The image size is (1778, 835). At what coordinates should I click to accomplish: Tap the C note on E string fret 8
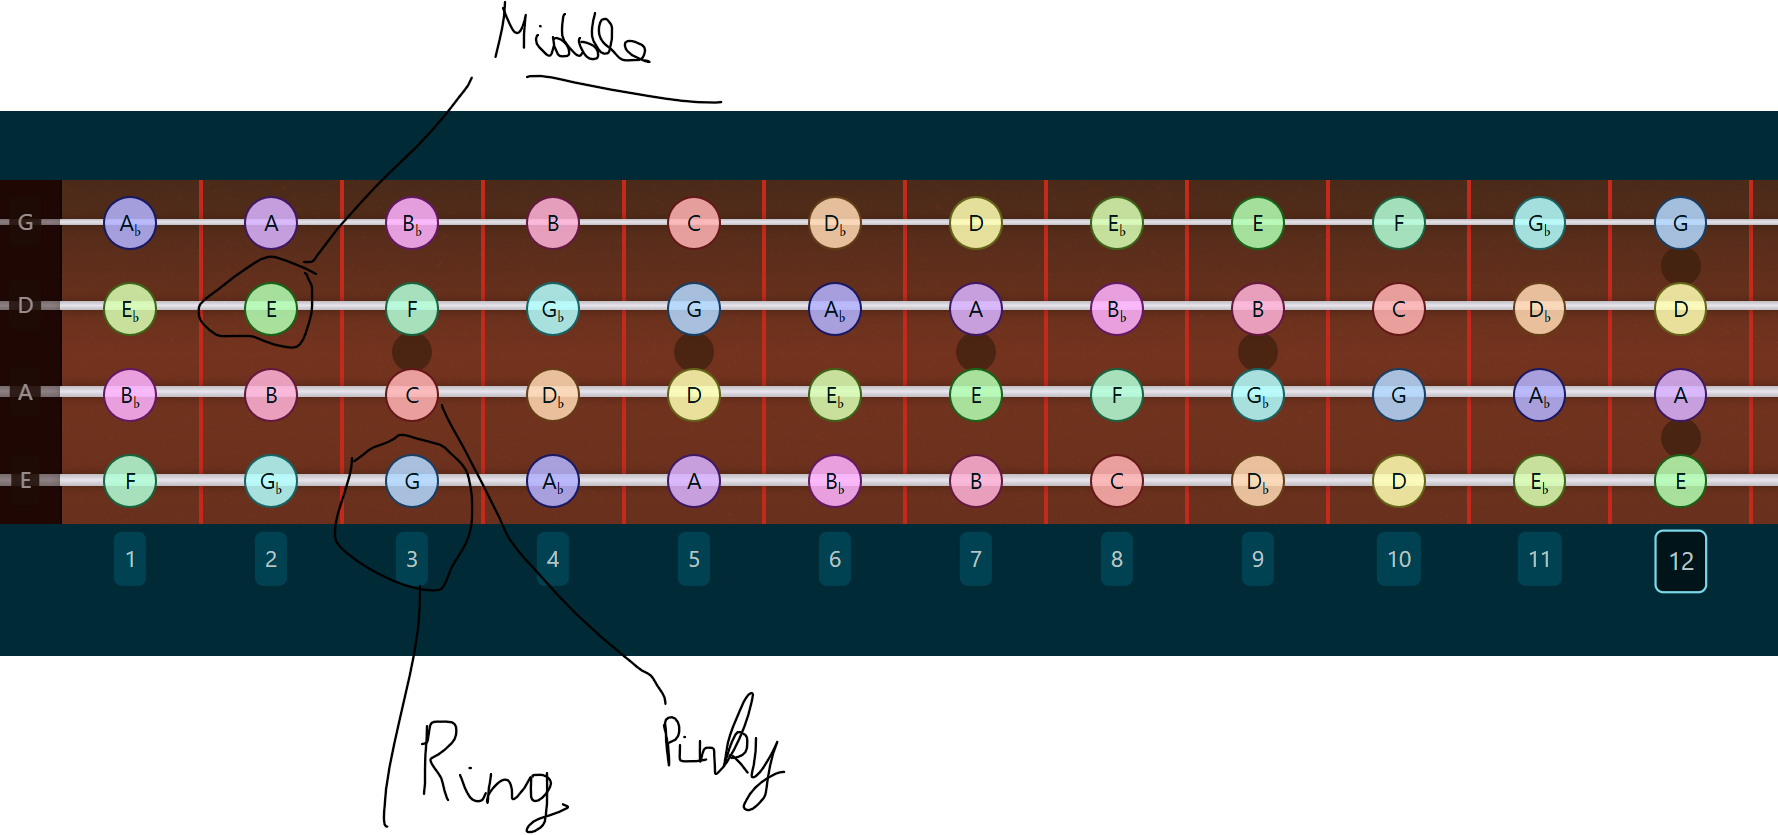coord(1117,481)
